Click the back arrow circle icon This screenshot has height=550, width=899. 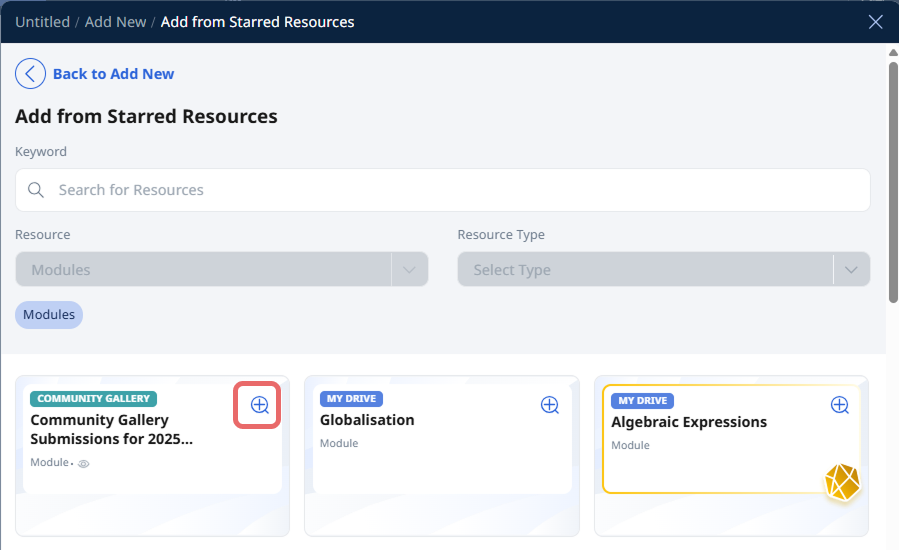30,73
